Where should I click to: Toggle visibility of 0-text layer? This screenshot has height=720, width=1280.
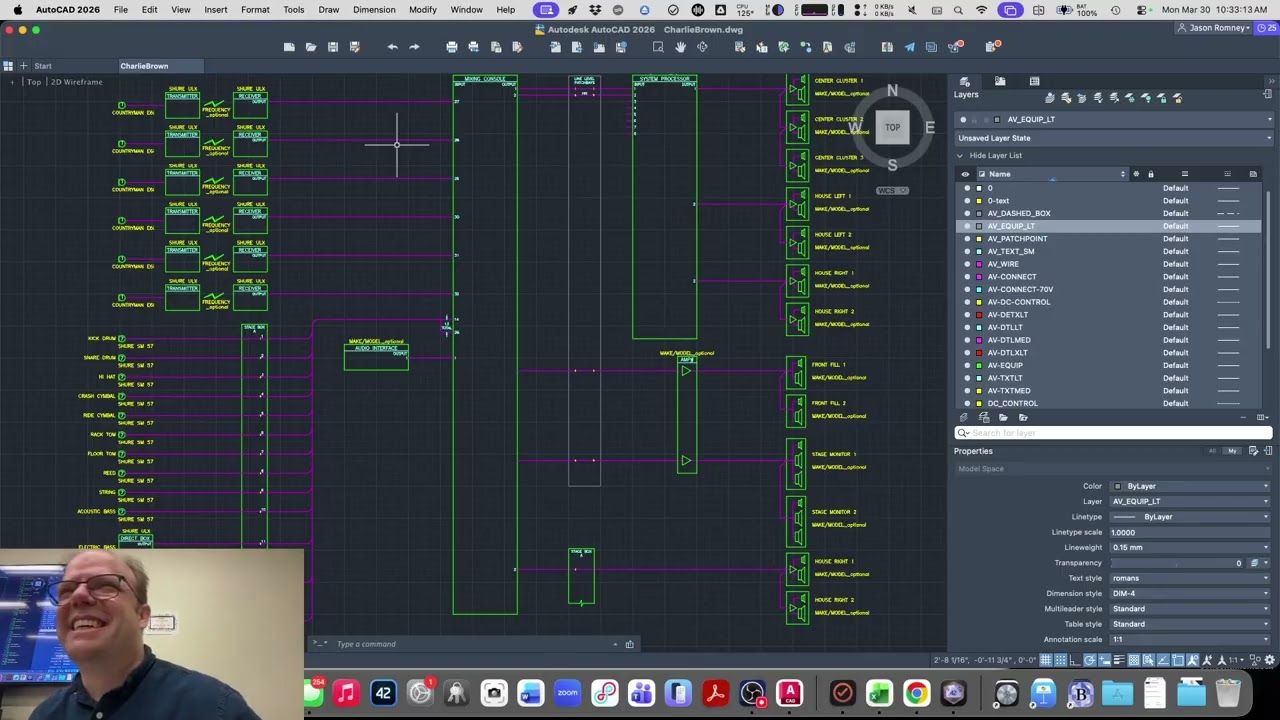(x=966, y=201)
